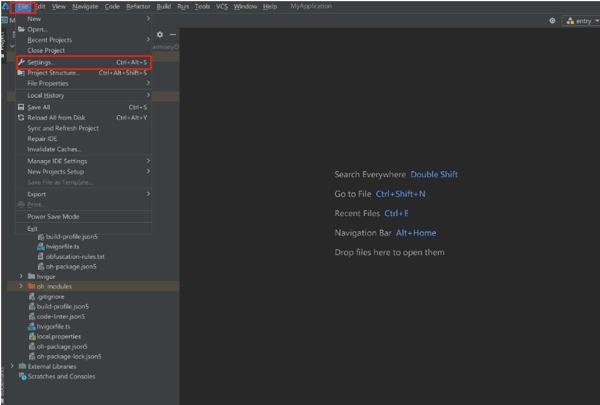Open the Recent Projects submenu
This screenshot has width=600, height=405.
point(50,39)
